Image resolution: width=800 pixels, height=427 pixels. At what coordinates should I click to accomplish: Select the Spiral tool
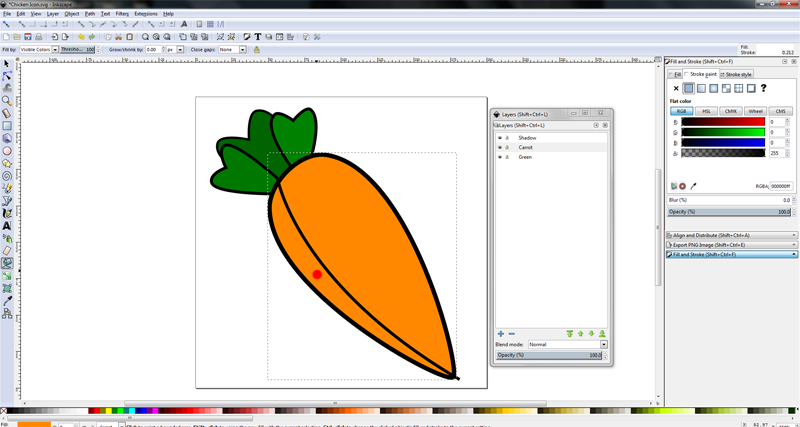(7, 175)
